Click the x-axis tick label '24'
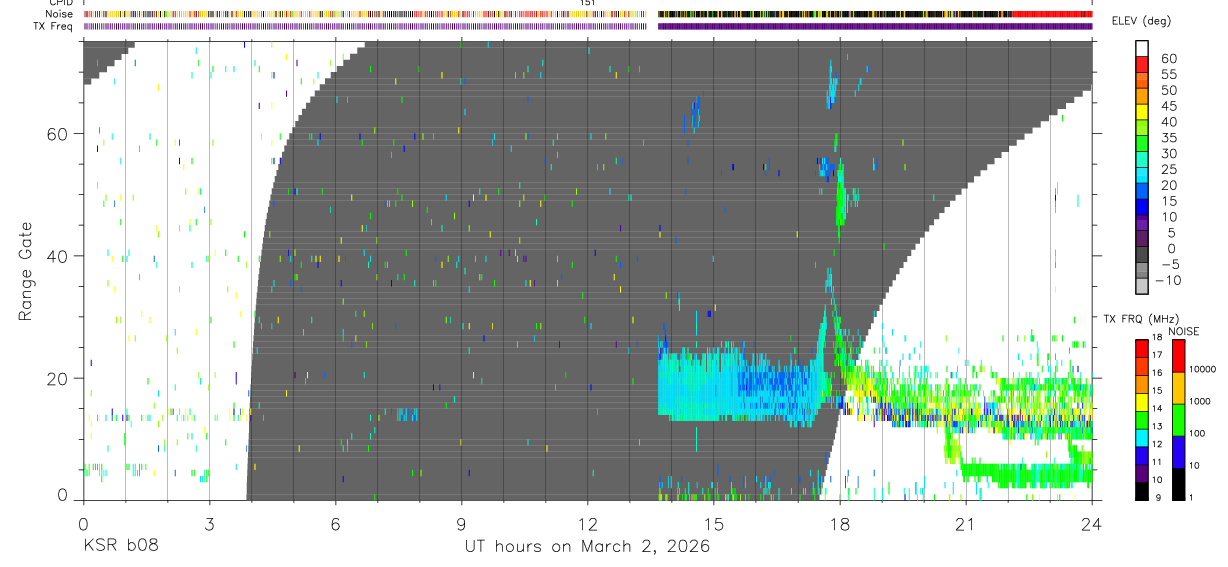 point(1092,523)
